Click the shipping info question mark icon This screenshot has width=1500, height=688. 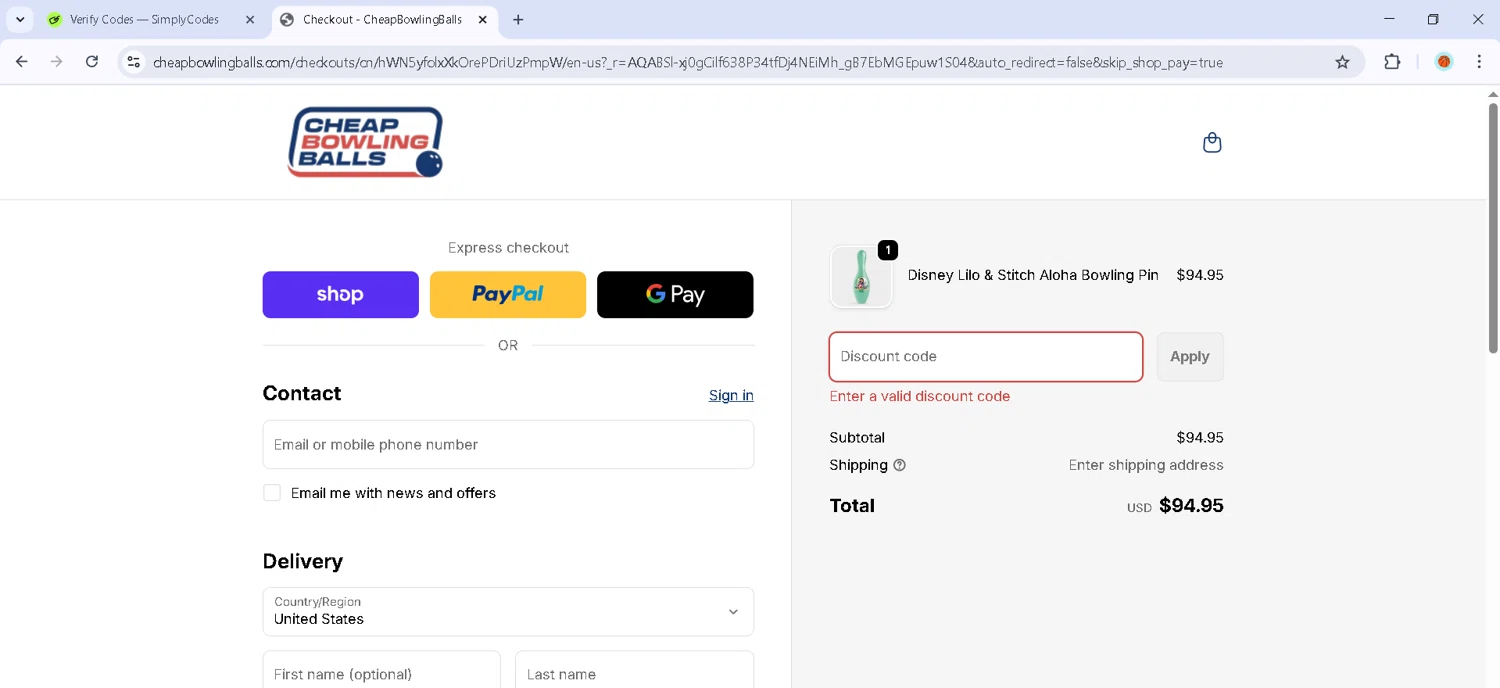[899, 465]
